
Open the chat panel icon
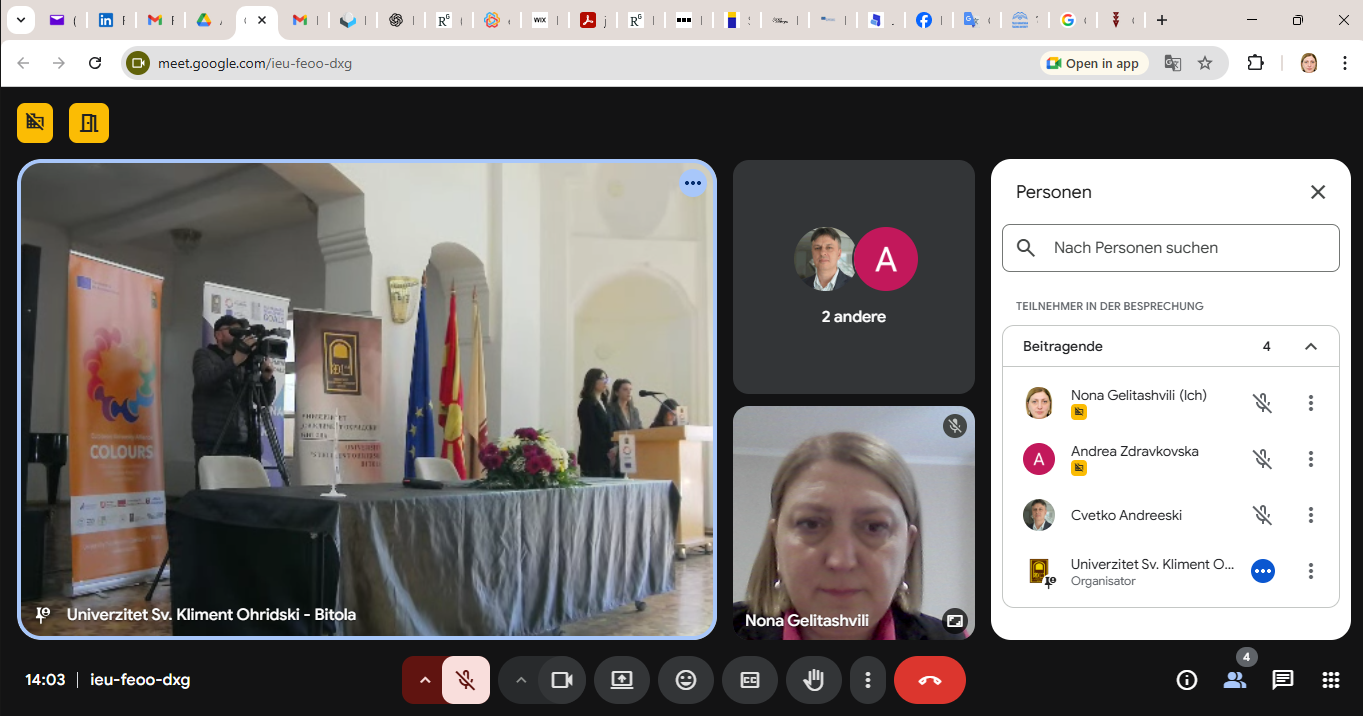[1283, 680]
